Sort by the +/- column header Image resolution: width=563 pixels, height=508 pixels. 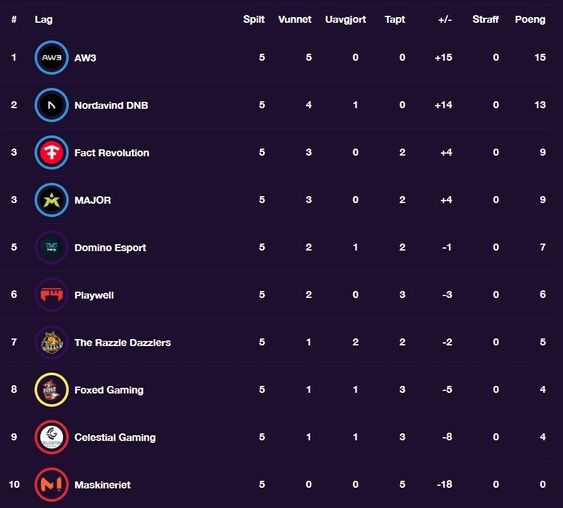tap(445, 19)
